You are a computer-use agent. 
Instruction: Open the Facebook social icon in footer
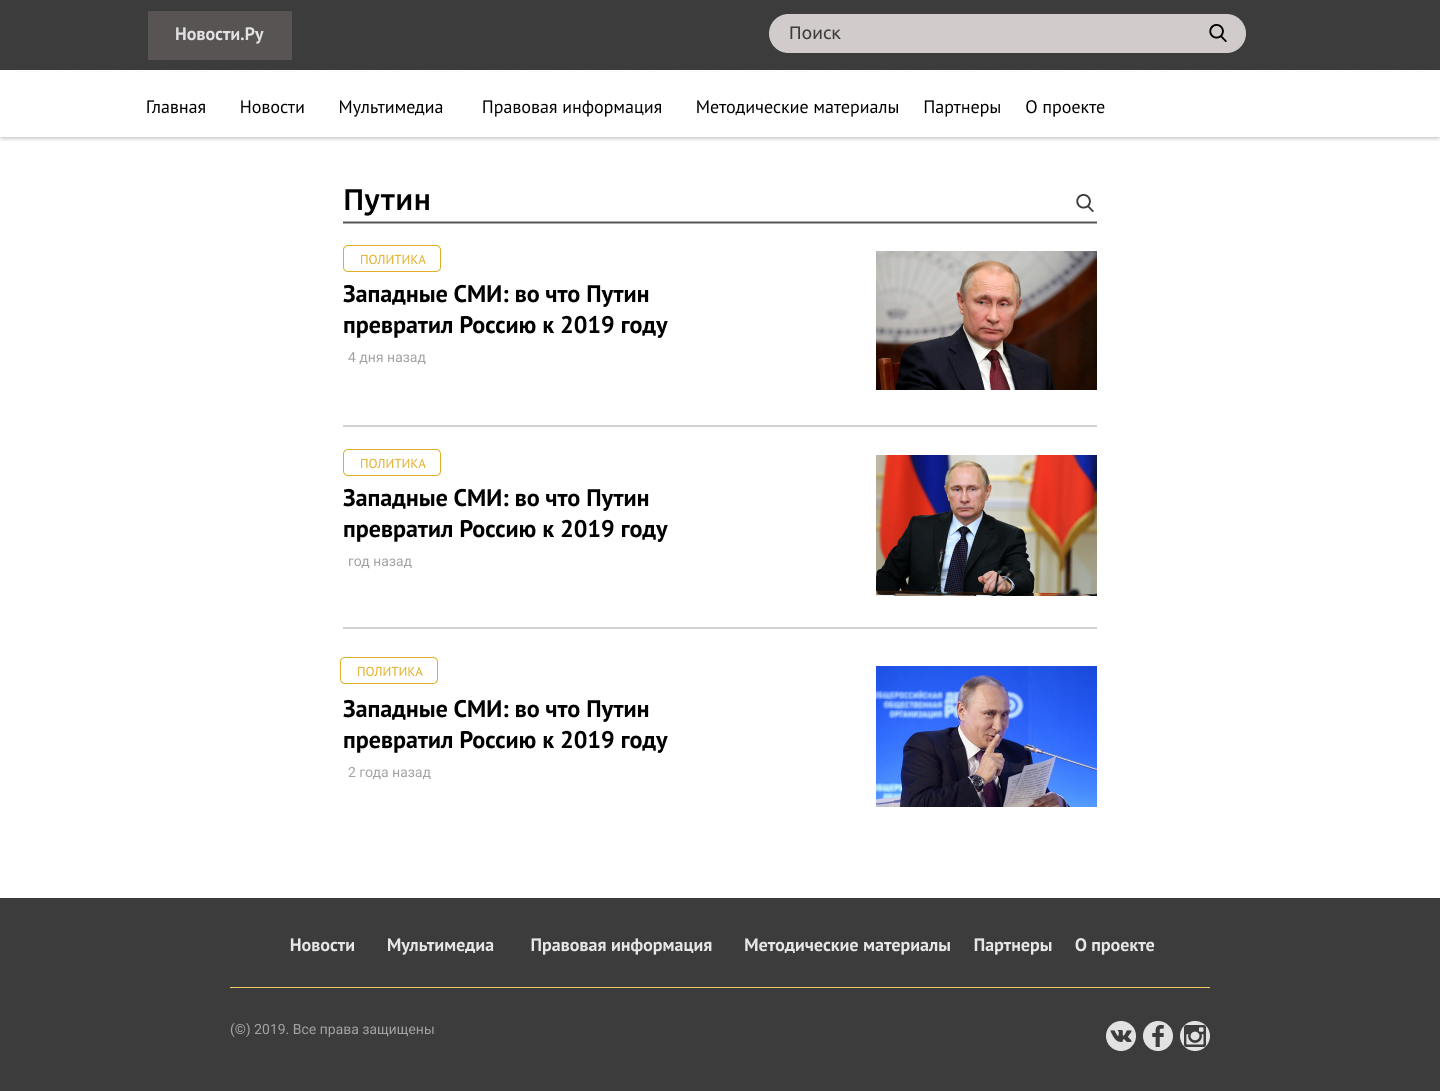pos(1158,1036)
